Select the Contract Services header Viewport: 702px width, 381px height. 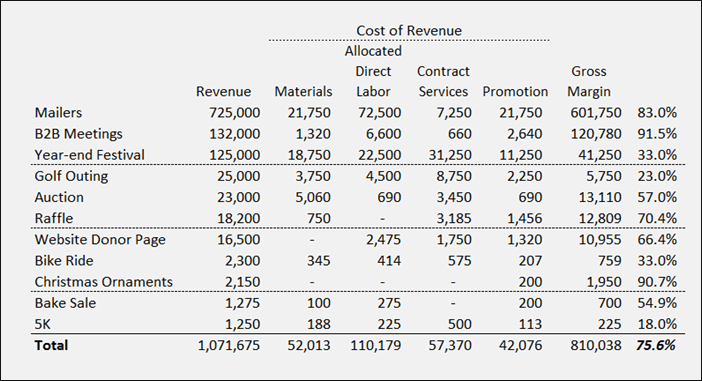443,81
